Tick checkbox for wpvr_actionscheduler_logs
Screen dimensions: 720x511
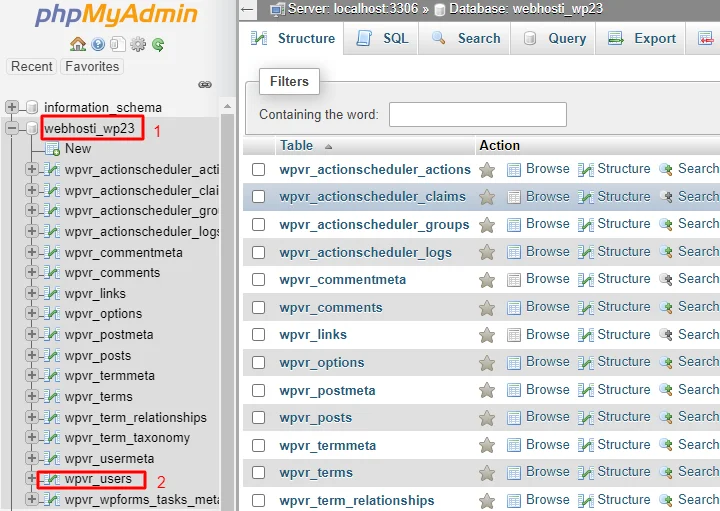(259, 252)
